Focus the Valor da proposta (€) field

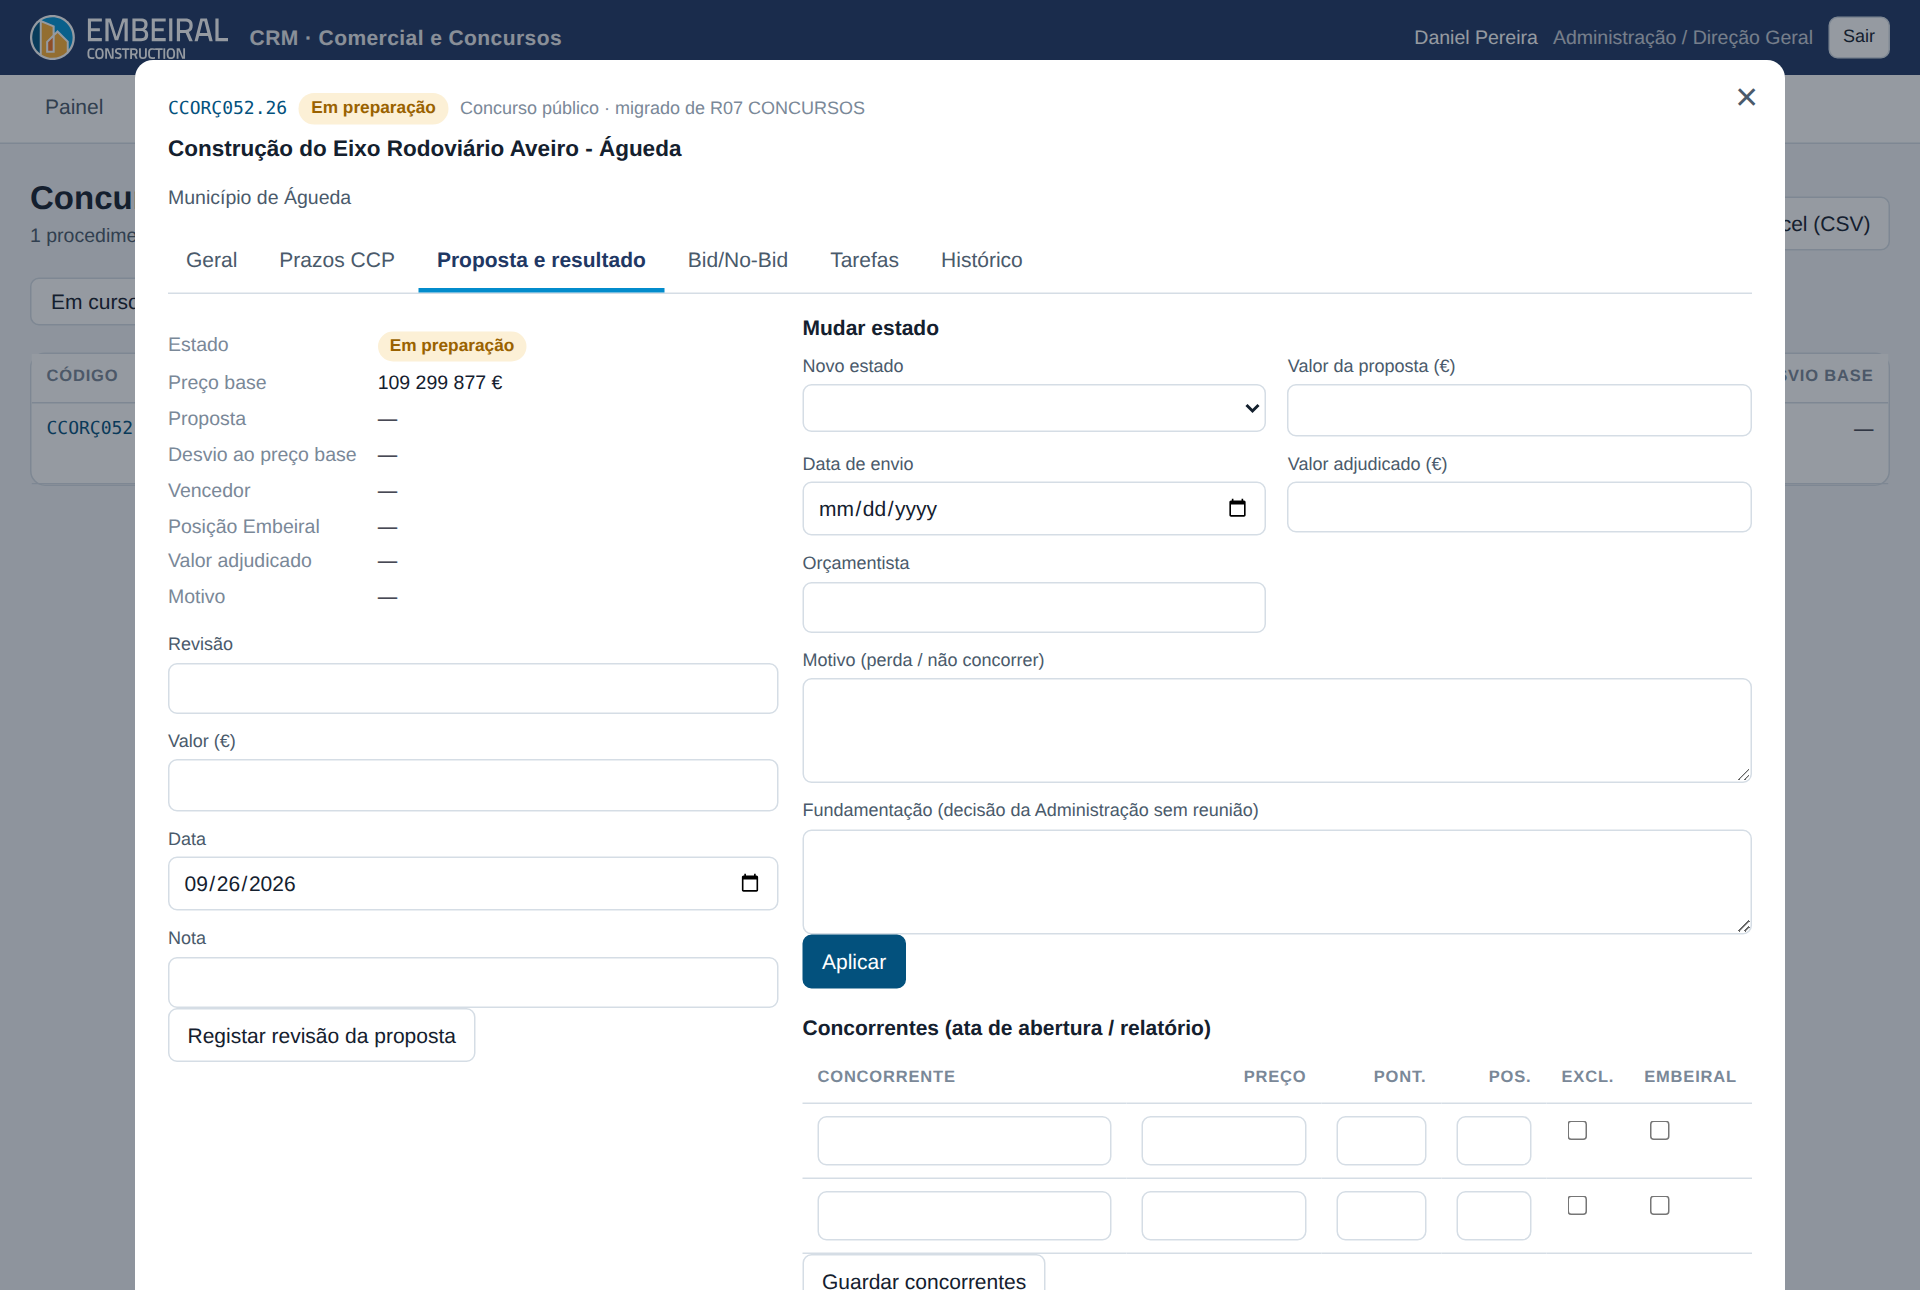[1518, 410]
